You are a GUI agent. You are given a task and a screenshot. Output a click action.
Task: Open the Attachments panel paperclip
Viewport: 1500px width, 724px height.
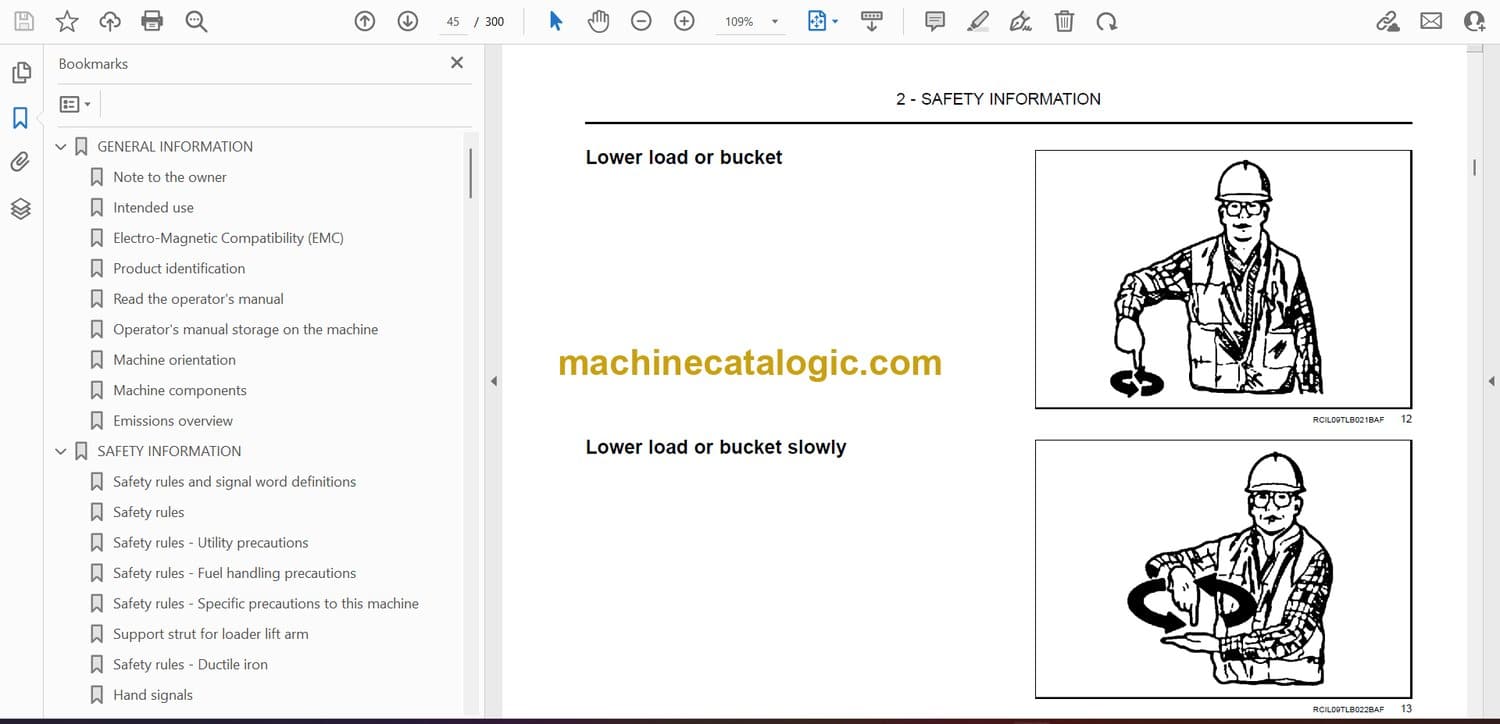coord(20,162)
